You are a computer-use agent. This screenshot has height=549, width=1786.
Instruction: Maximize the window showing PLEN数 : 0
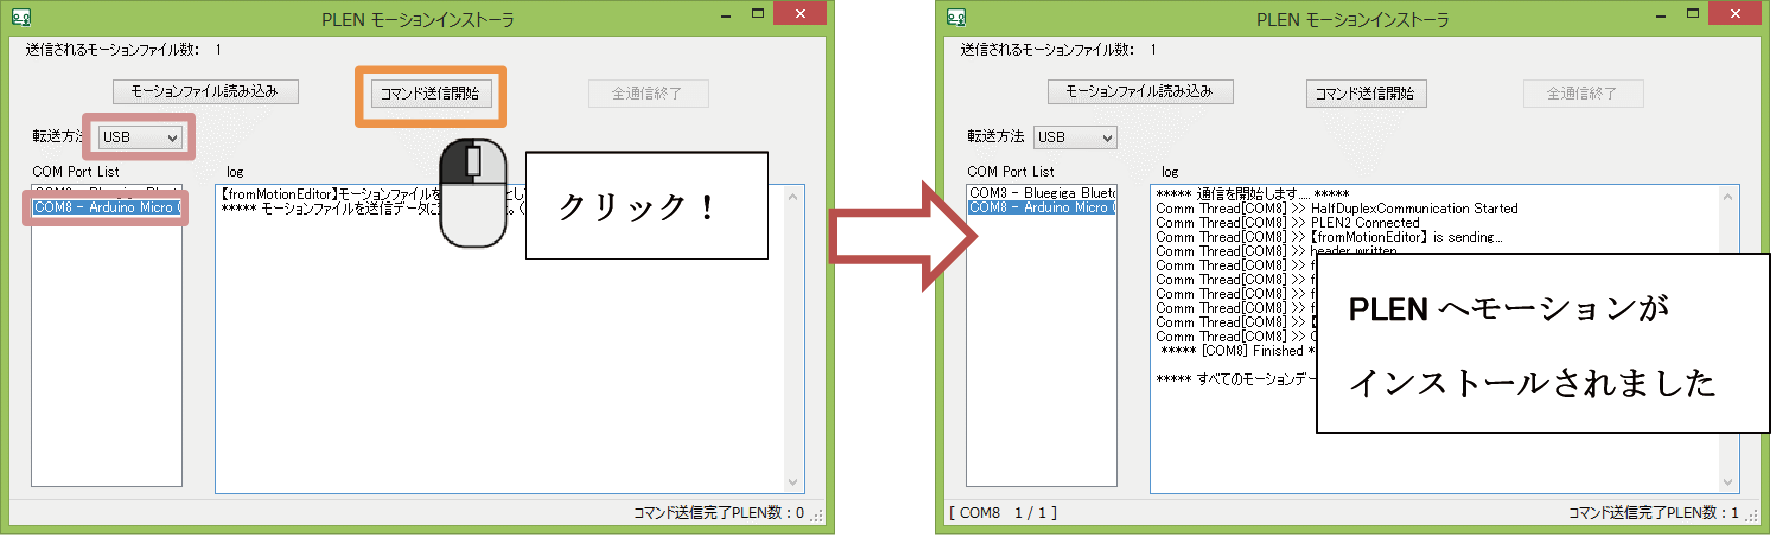757,14
